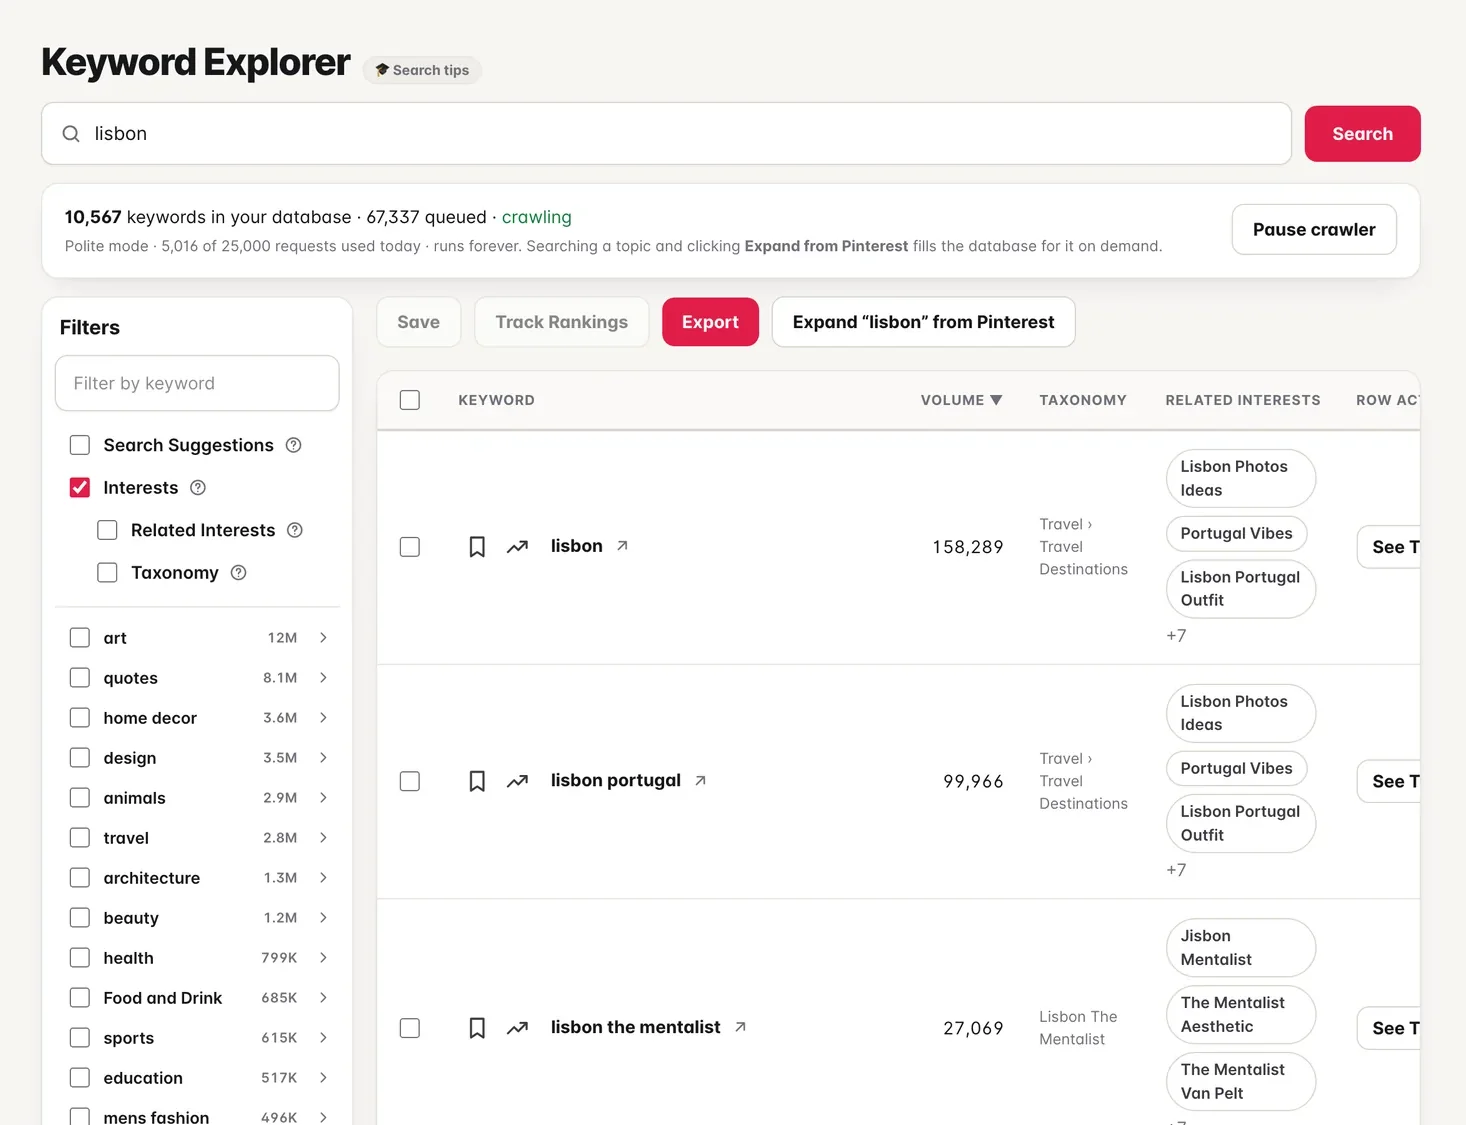The width and height of the screenshot is (1466, 1125).
Task: Focus the Filter by keyword field
Action: coord(197,383)
